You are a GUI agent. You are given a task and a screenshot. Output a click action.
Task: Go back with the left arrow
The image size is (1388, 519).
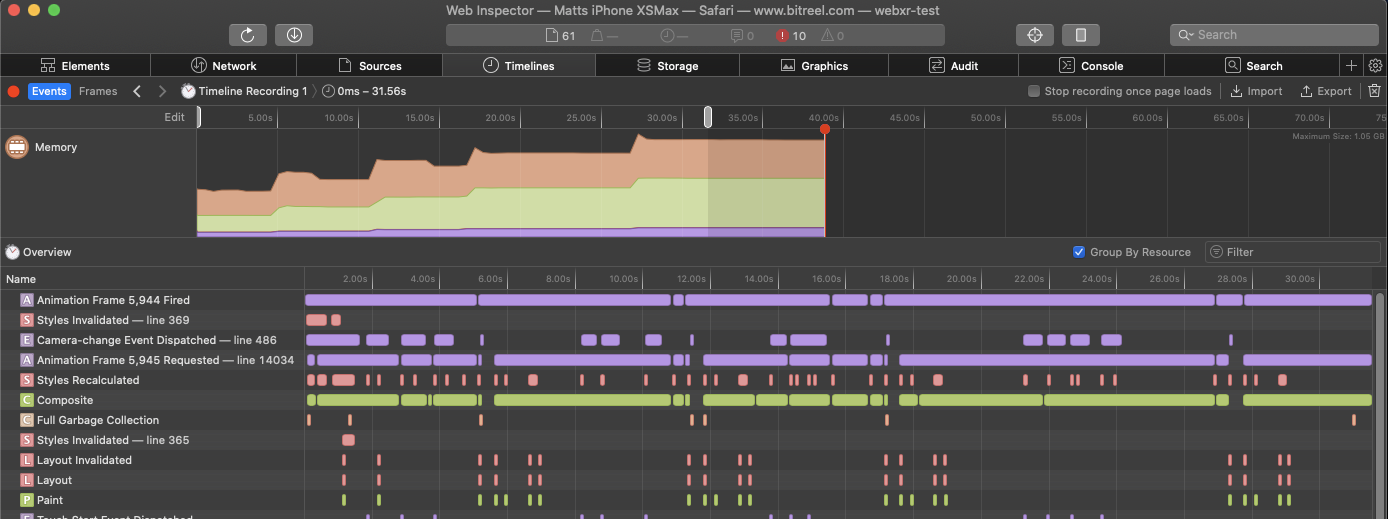137,91
